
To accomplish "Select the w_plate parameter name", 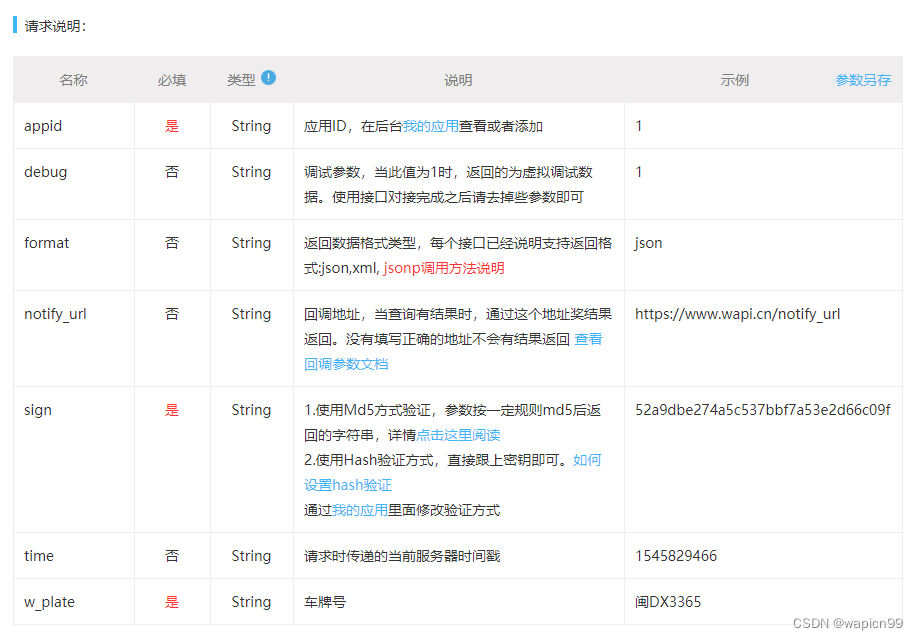I will pos(49,602).
